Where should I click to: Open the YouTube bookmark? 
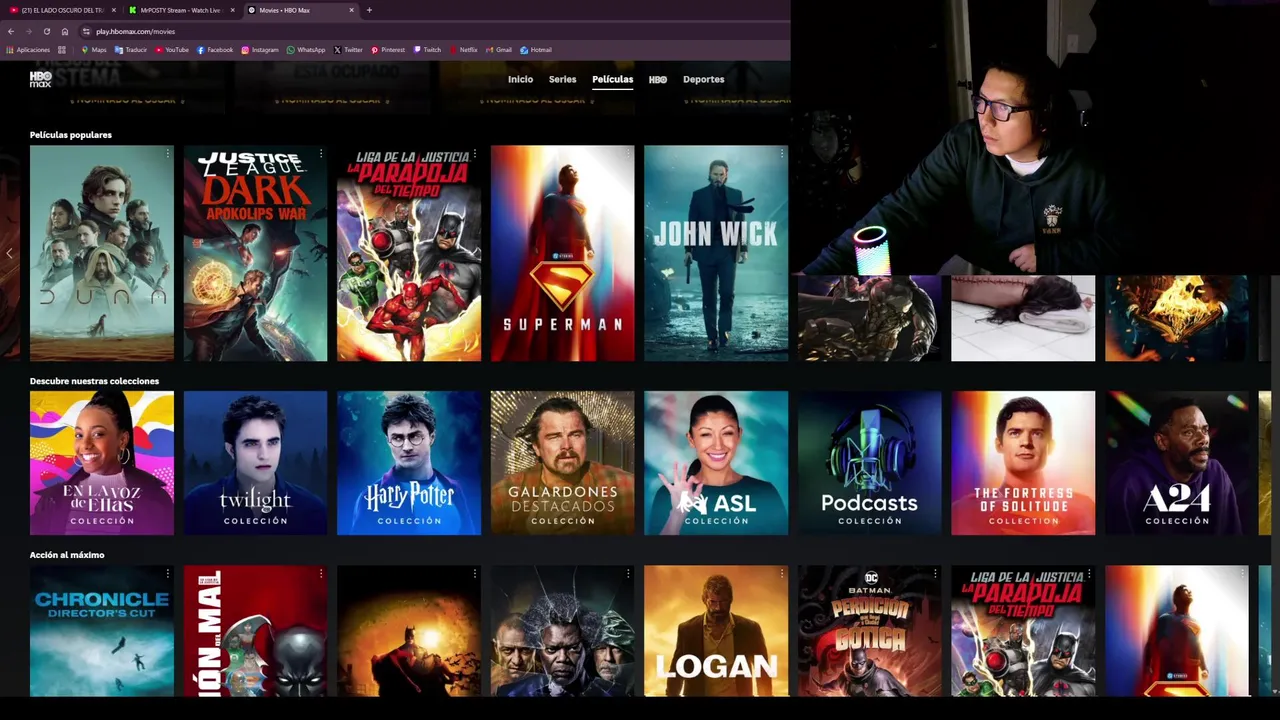click(172, 49)
